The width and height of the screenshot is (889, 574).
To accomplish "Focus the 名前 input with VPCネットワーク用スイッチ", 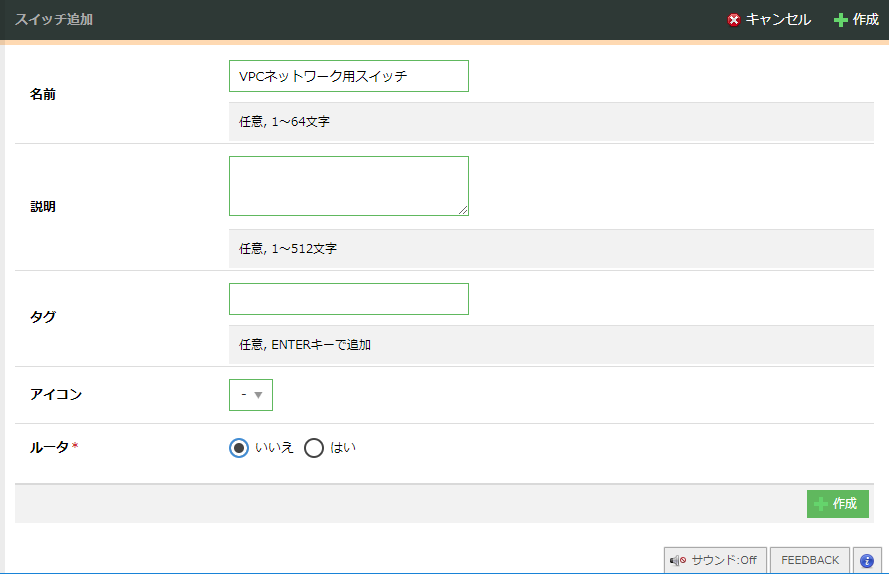I will [348, 76].
